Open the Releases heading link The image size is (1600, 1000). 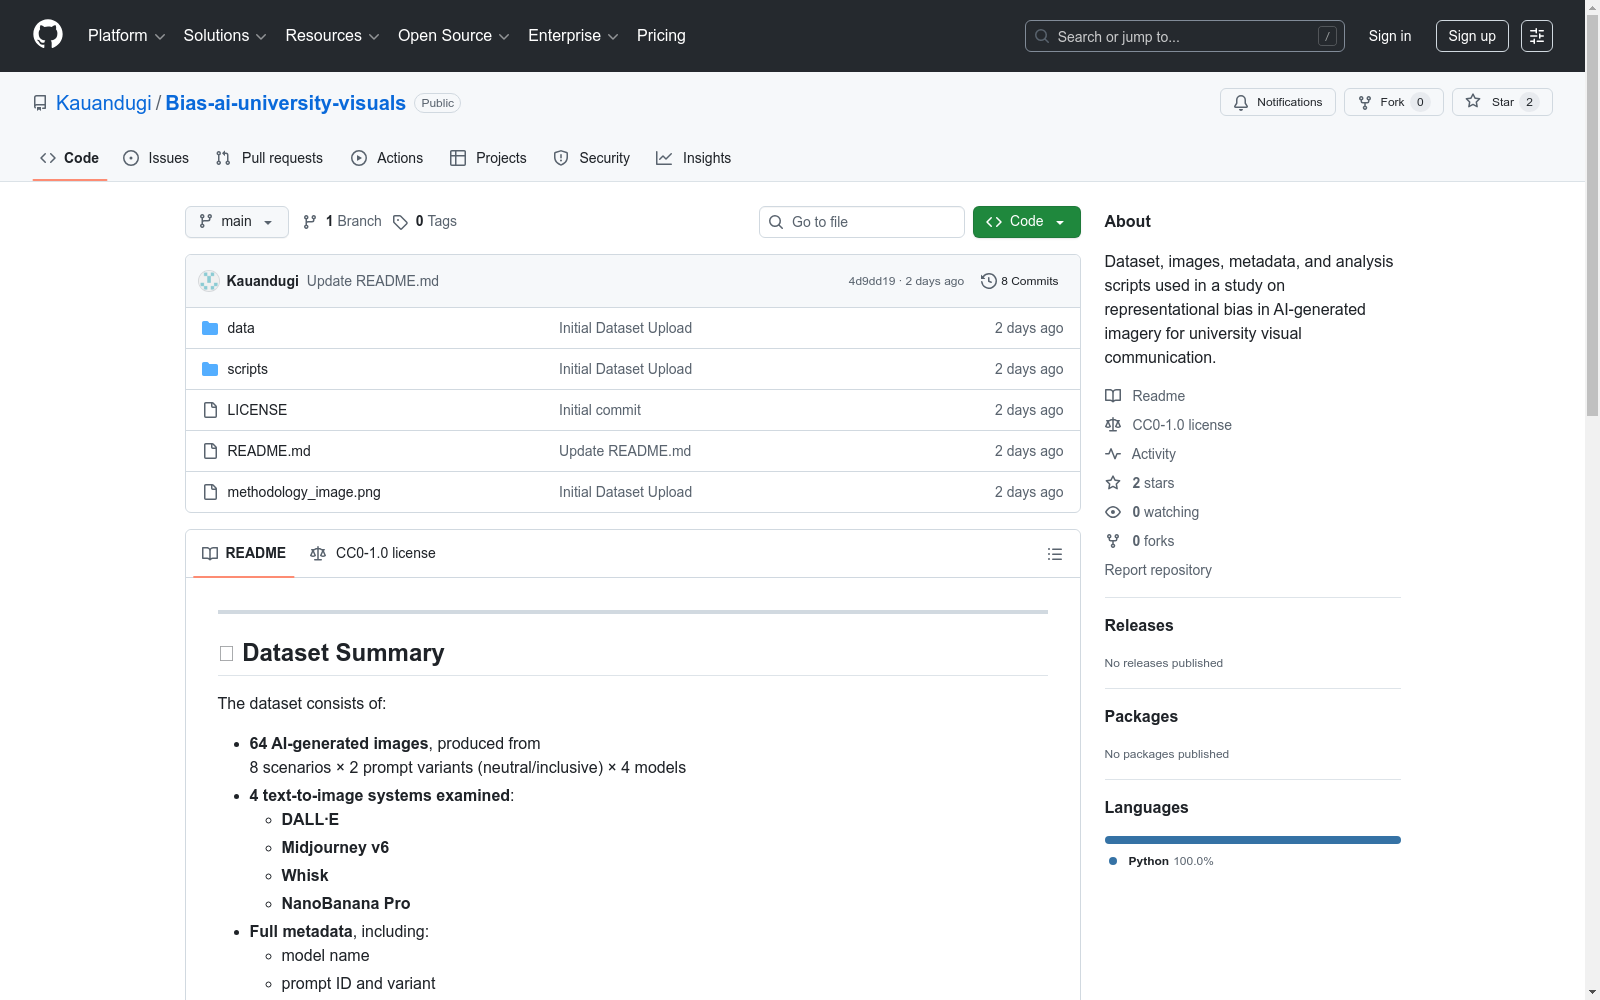(x=1139, y=625)
